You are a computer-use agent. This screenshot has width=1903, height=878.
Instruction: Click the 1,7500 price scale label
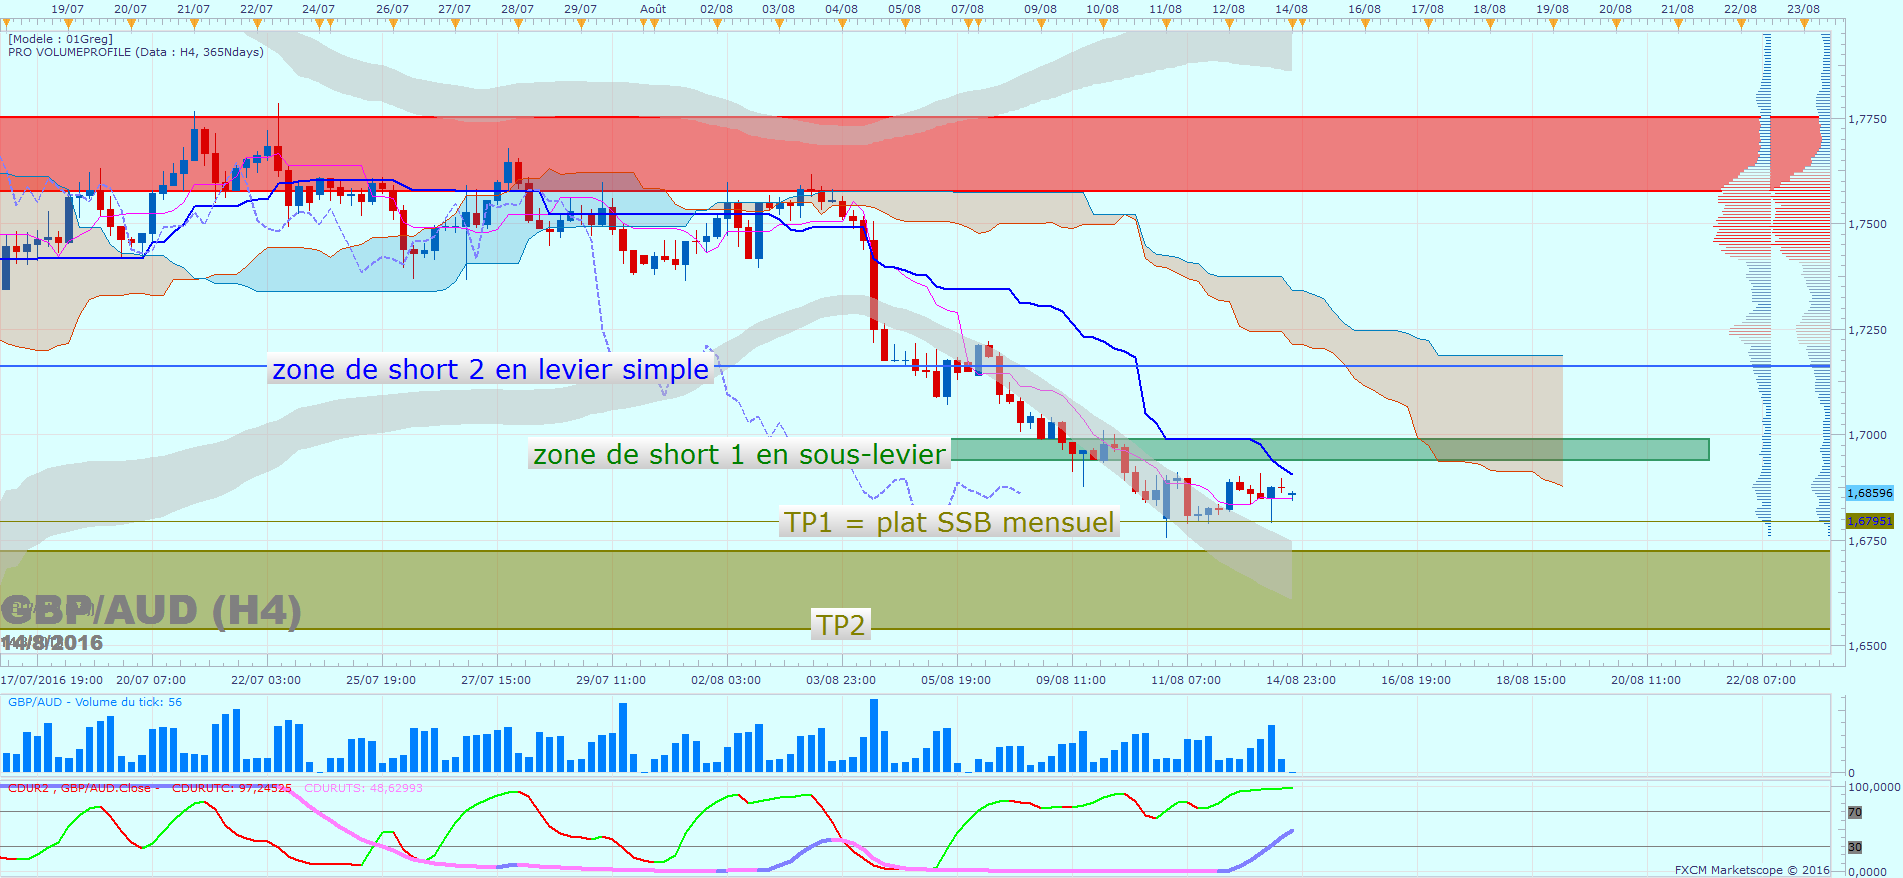point(1867,224)
